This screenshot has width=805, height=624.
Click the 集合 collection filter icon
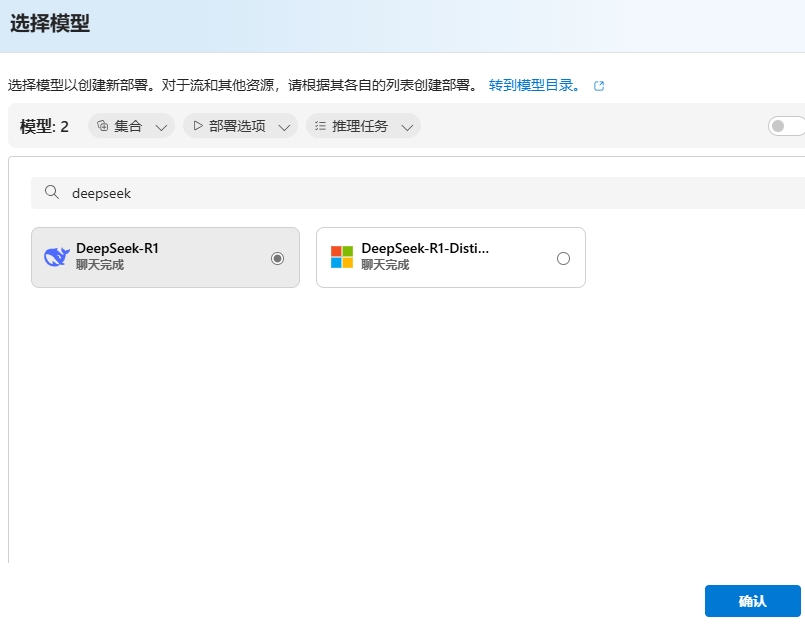[103, 126]
